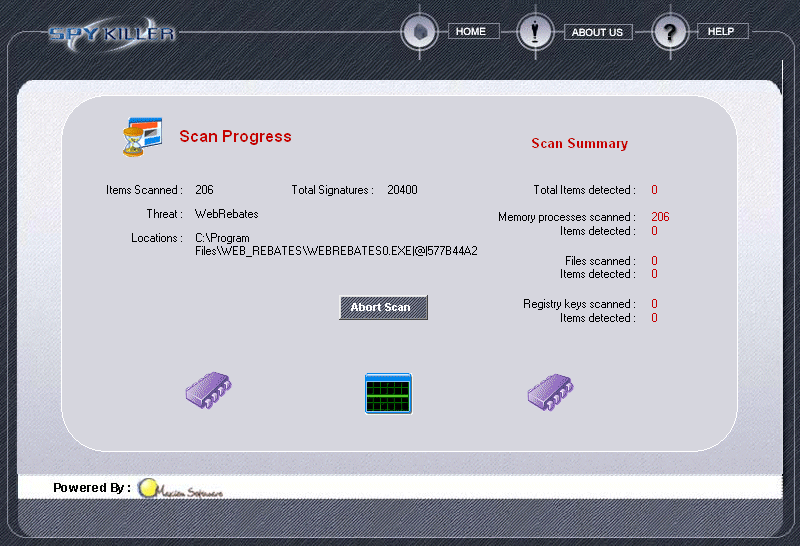Viewport: 800px width, 546px height.
Task: Click the WEBREBATES0.EXE location path
Action: [336, 244]
